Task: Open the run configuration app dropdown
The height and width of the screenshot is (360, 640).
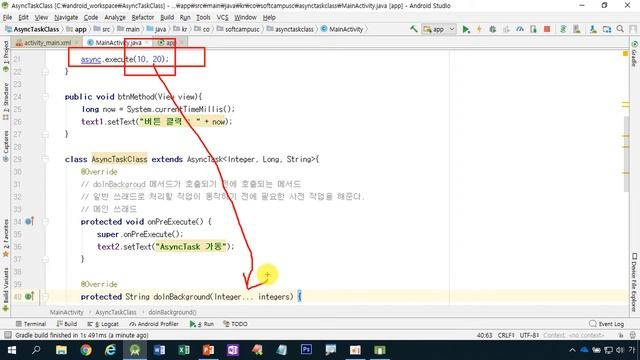Action: point(439,29)
